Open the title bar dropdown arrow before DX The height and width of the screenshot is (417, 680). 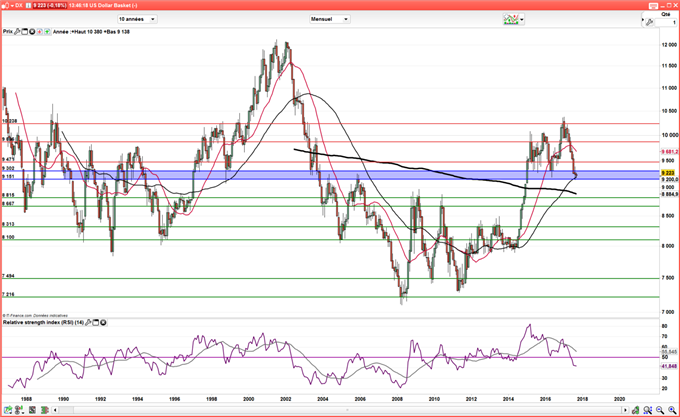tap(12, 5)
